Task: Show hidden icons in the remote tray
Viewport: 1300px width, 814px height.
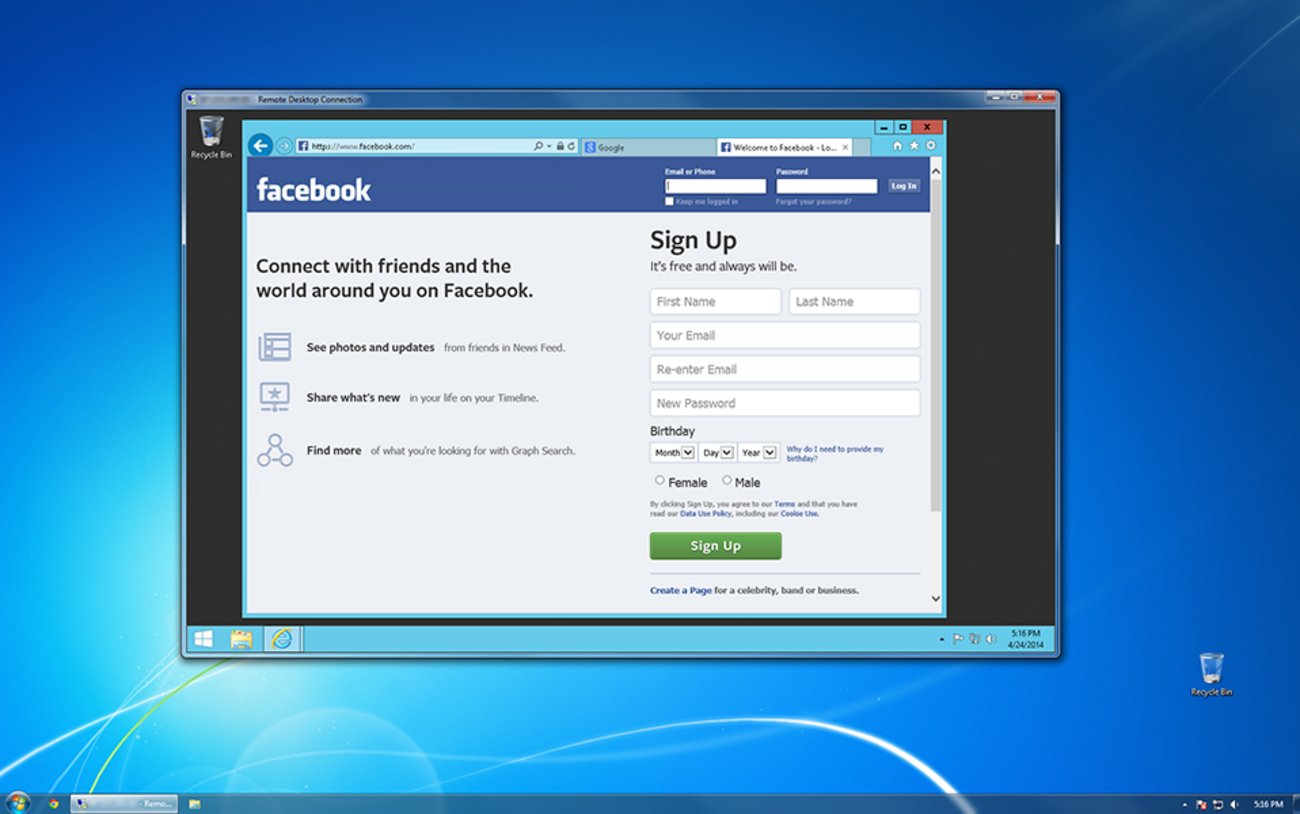Action: [941, 639]
